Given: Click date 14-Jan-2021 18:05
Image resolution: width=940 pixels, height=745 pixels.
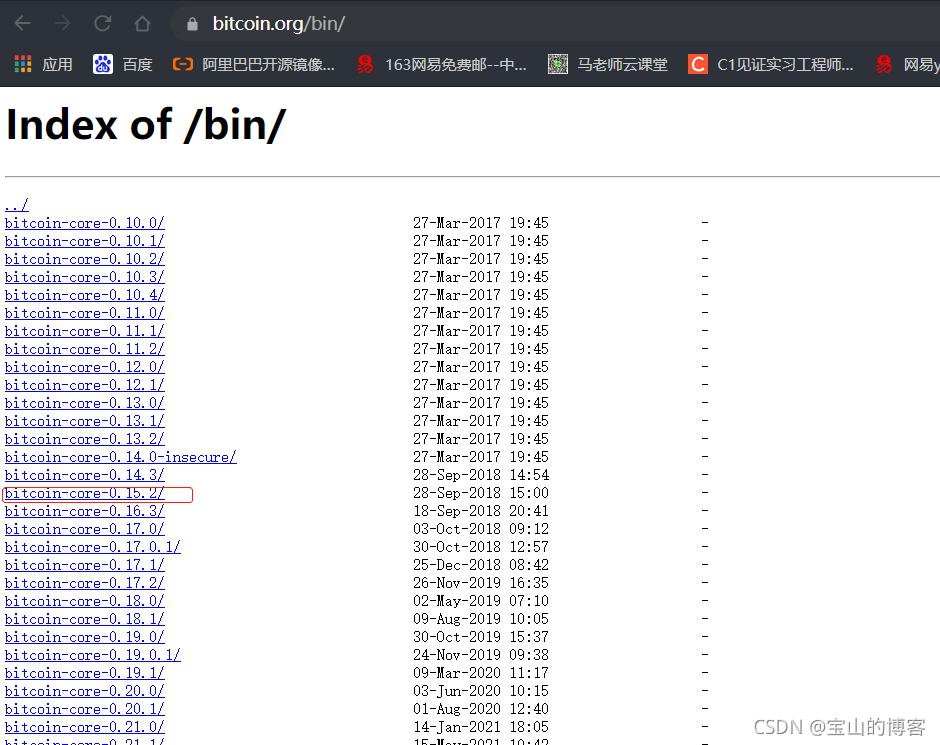Looking at the screenshot, I should point(481,726).
